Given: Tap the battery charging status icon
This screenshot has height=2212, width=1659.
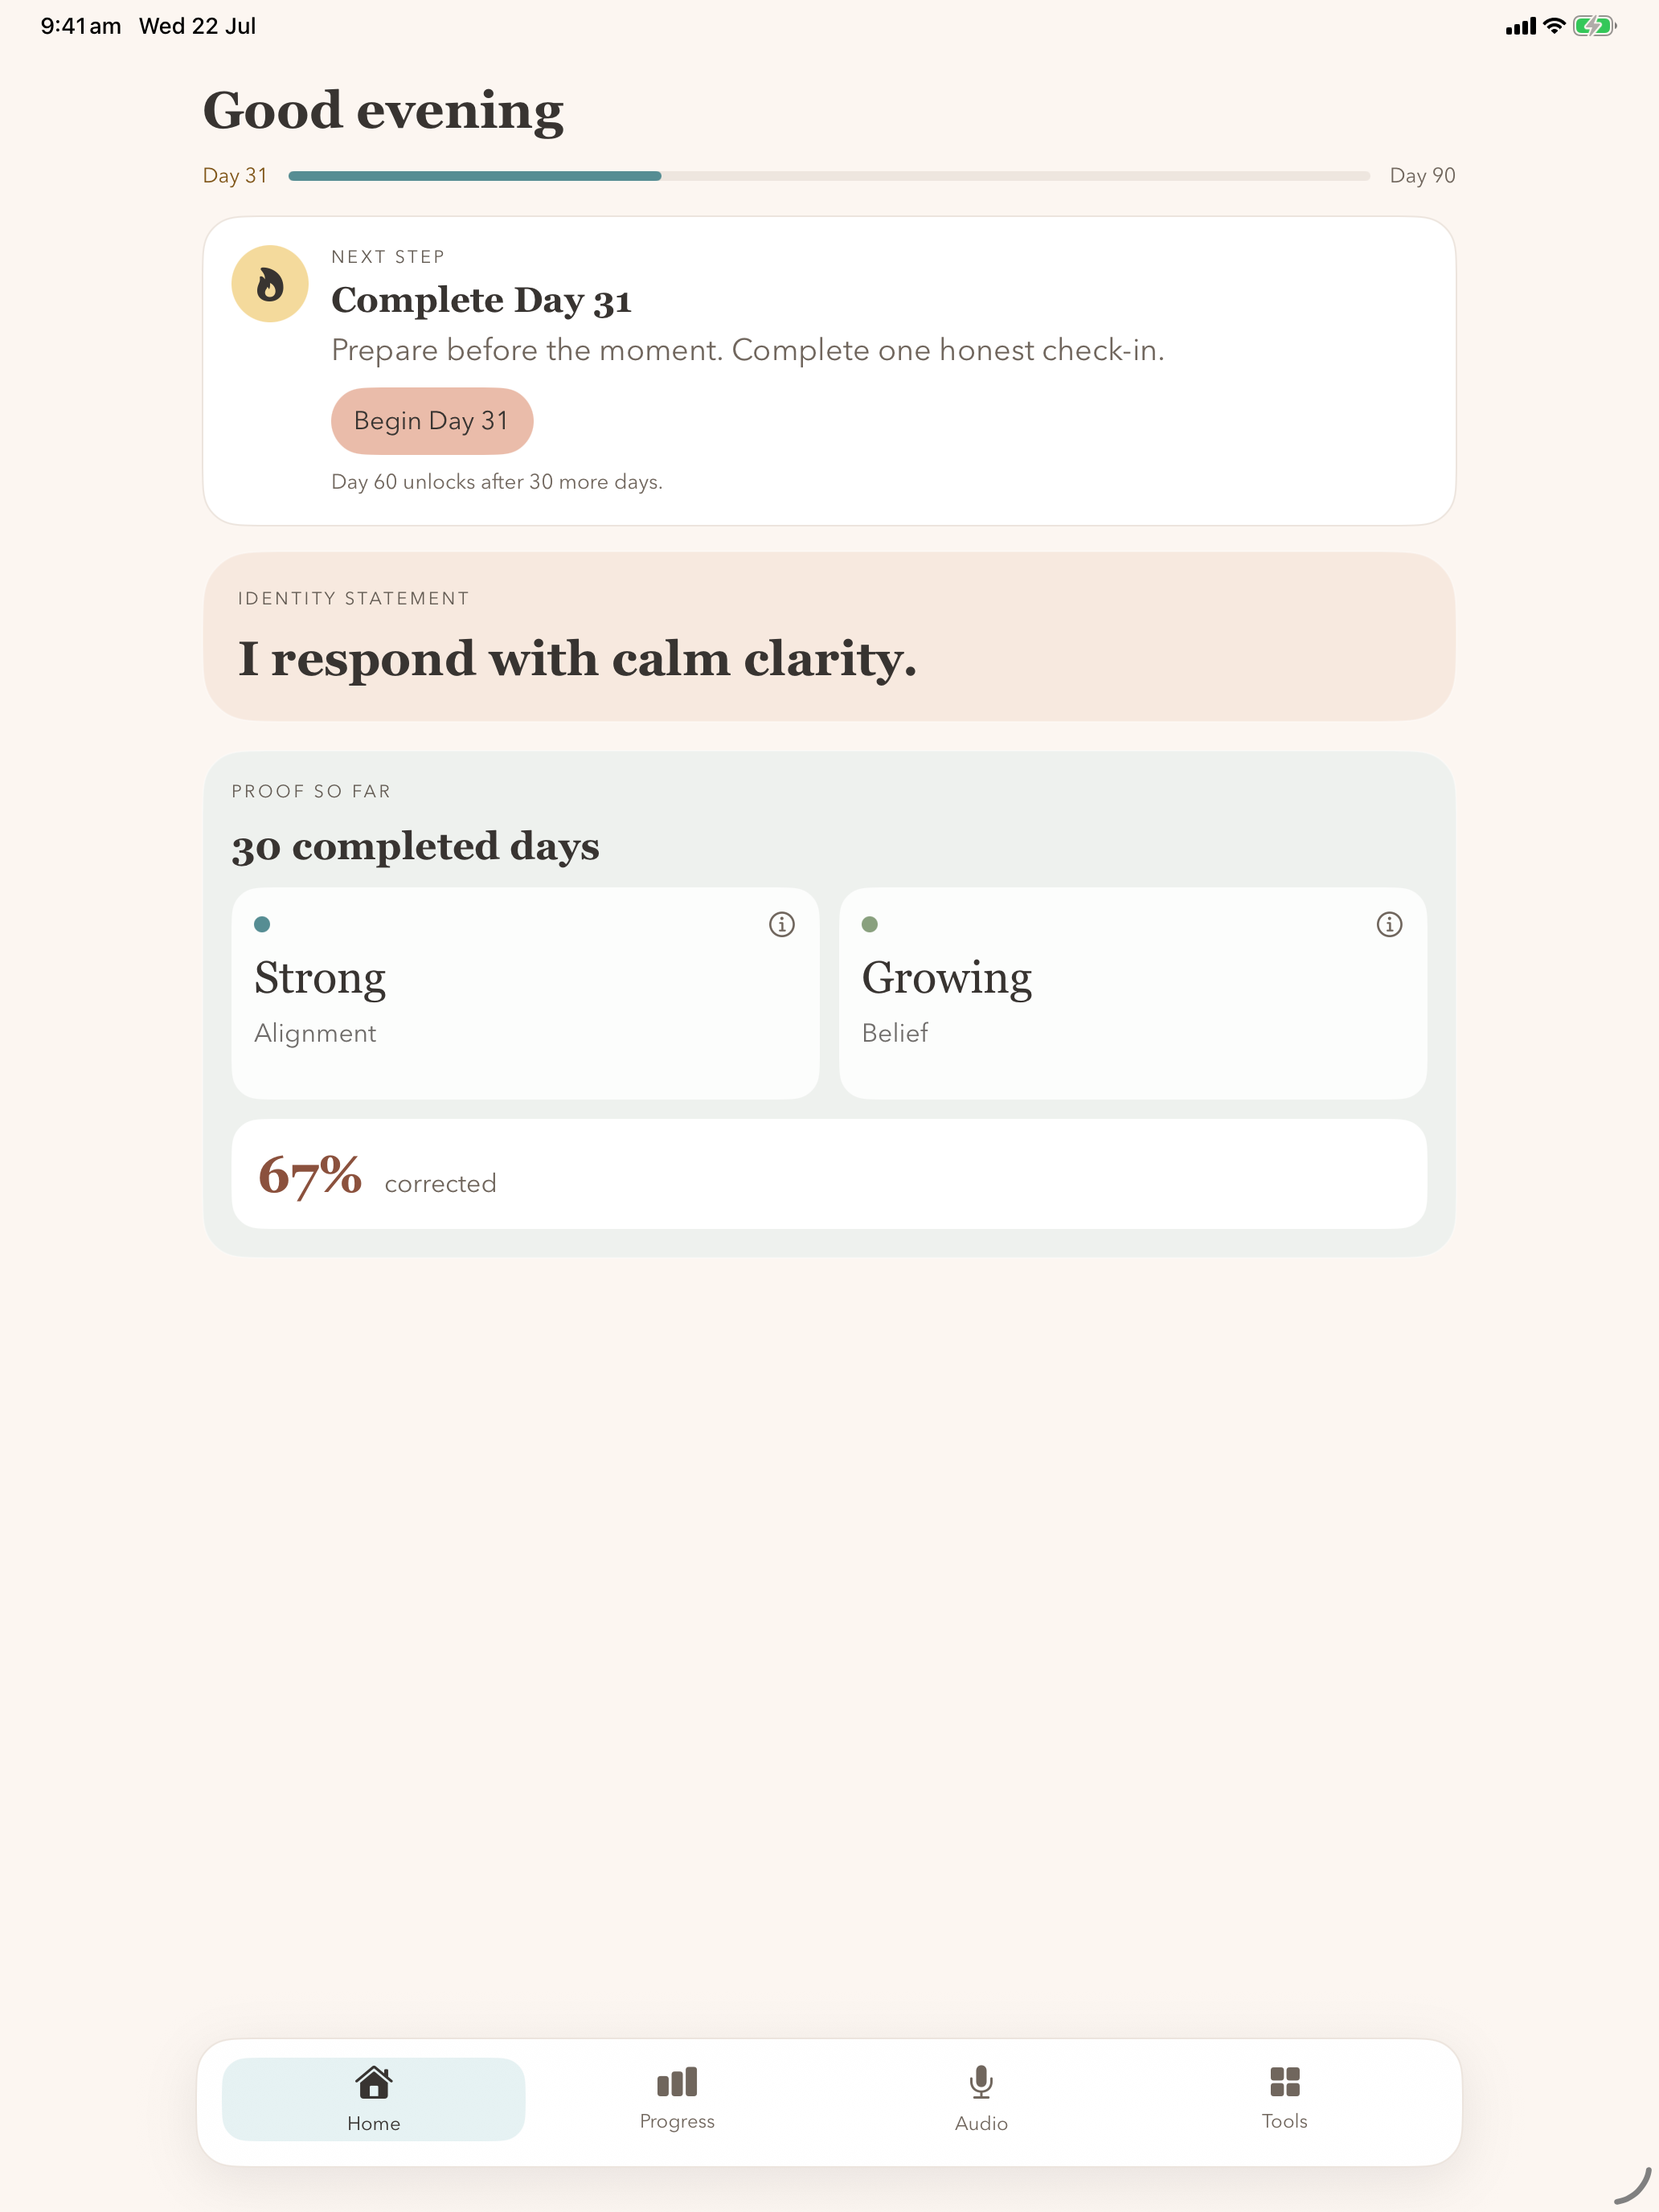Looking at the screenshot, I should tap(1594, 26).
